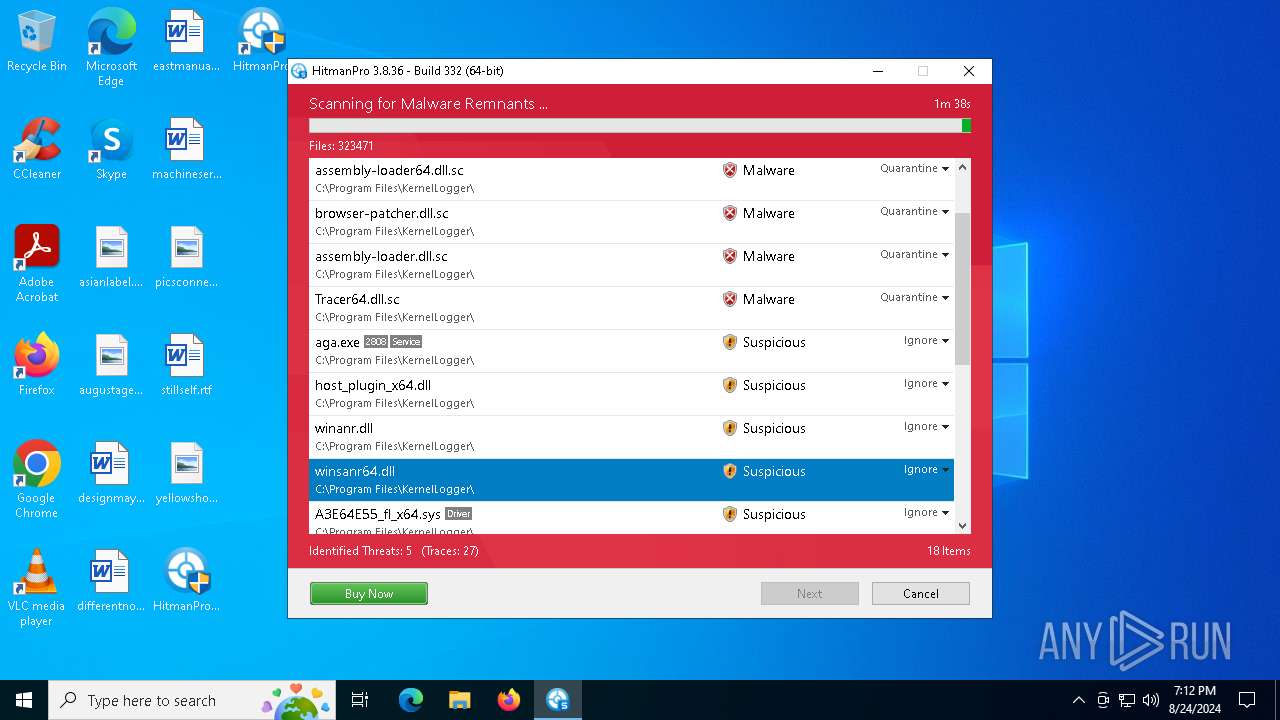Click the scan progress bar
Screen dimensions: 1280x720
point(640,126)
